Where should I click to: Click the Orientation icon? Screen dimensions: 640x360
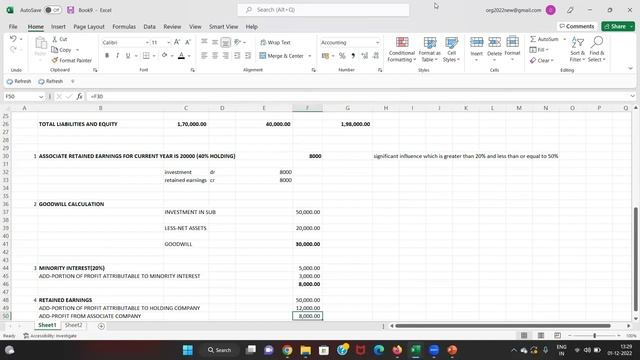point(238,42)
